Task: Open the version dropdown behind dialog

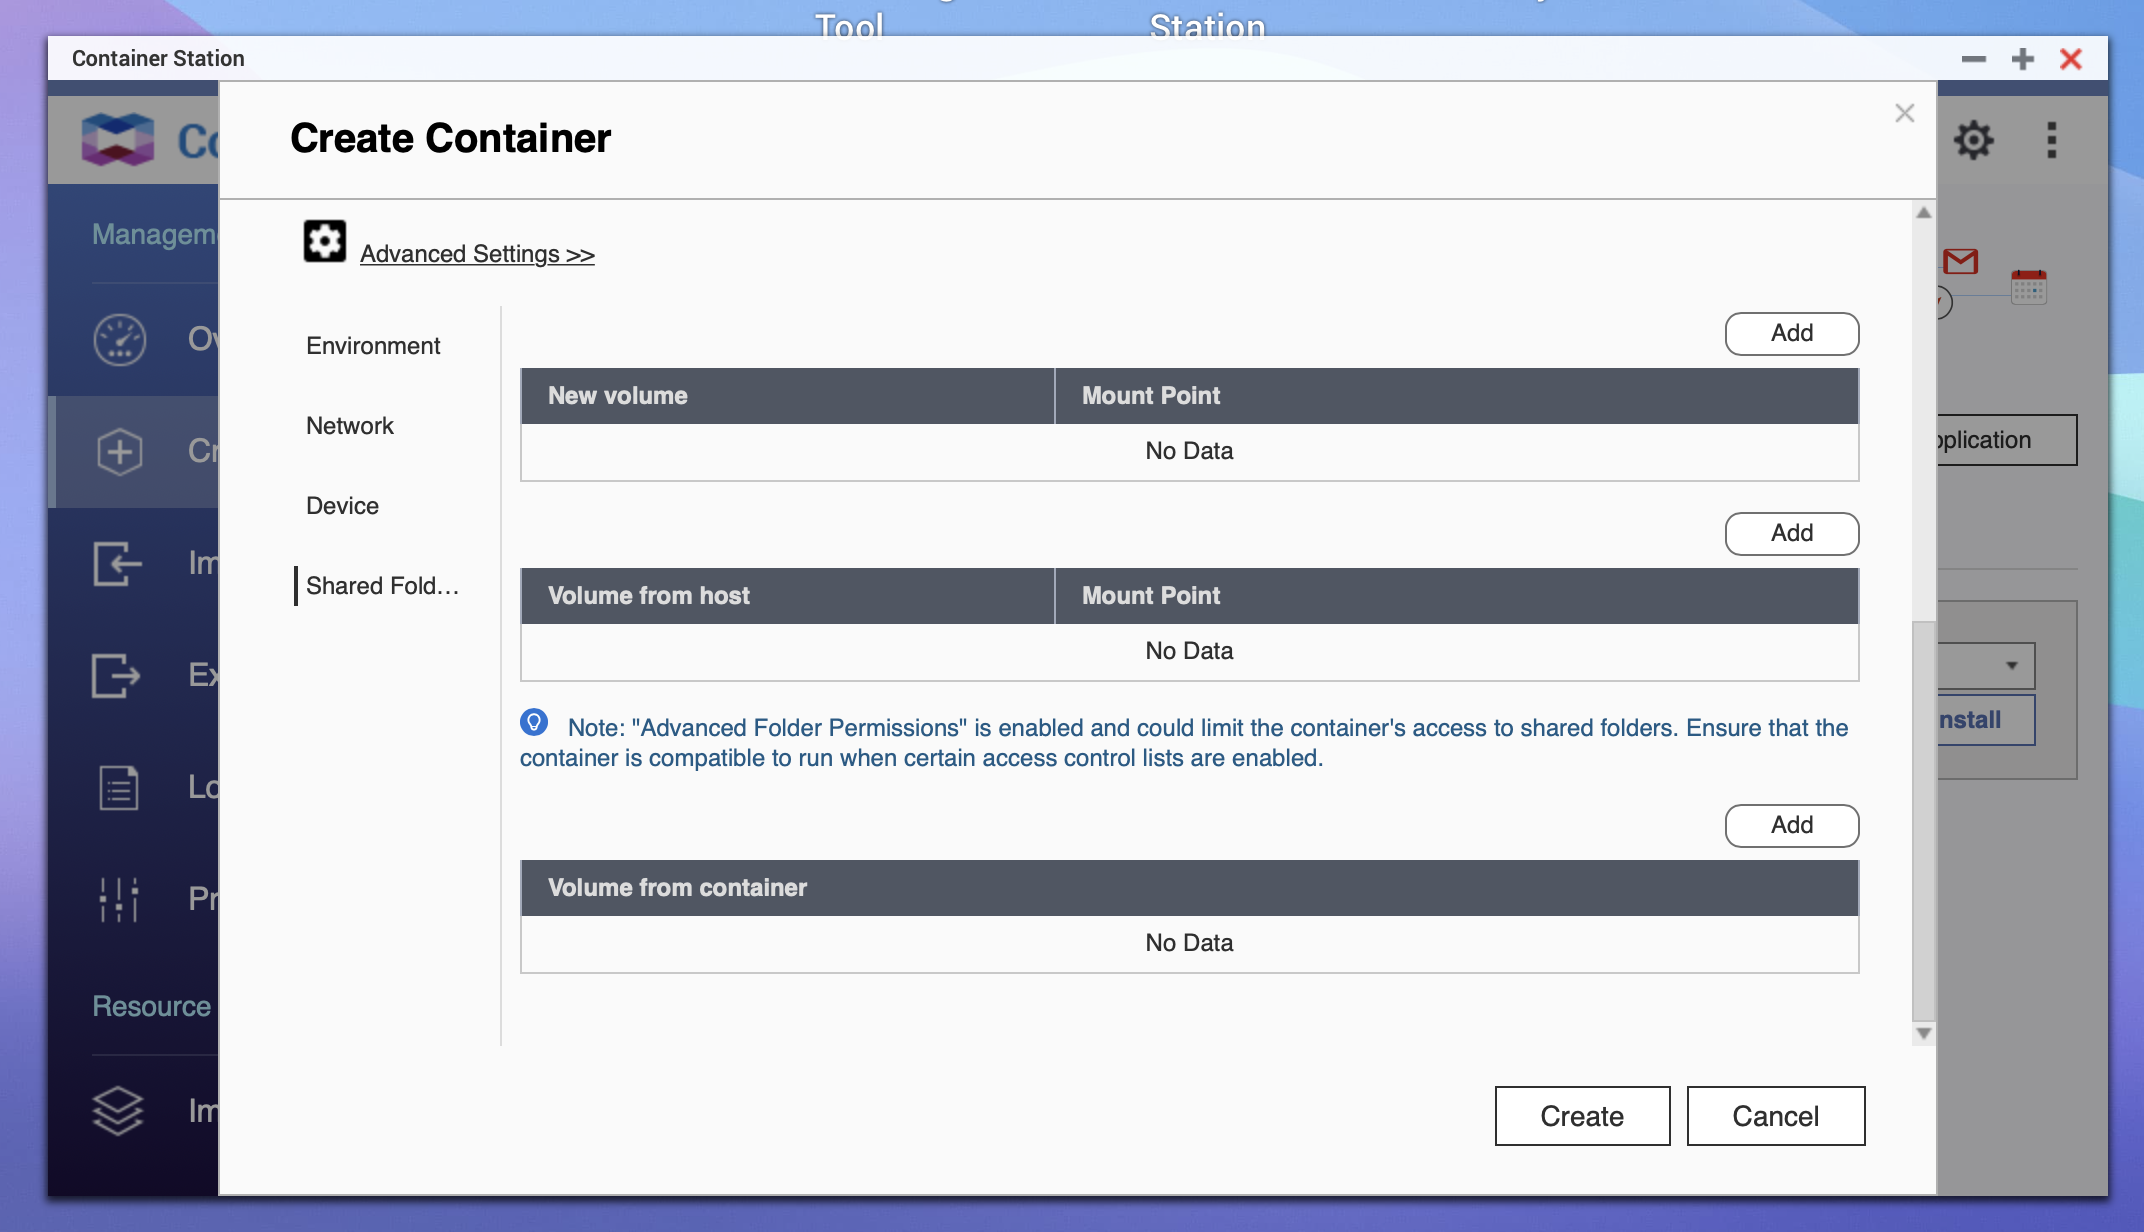Action: 1986,666
